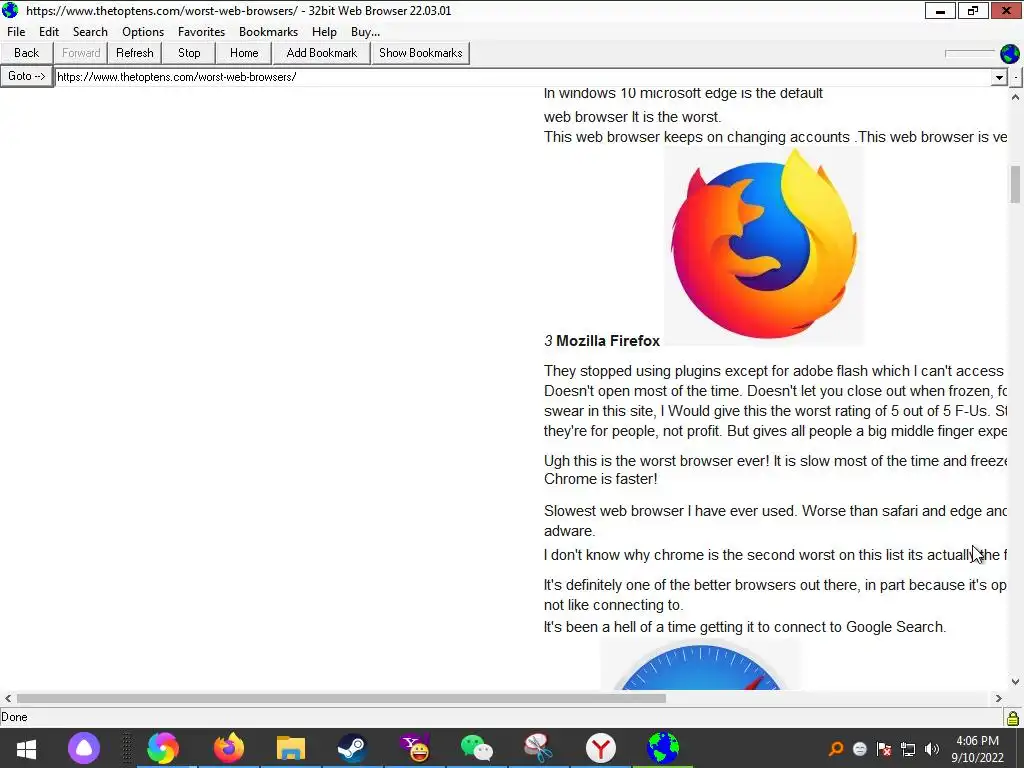Click Show Bookmarks
This screenshot has width=1024, height=768.
point(421,53)
